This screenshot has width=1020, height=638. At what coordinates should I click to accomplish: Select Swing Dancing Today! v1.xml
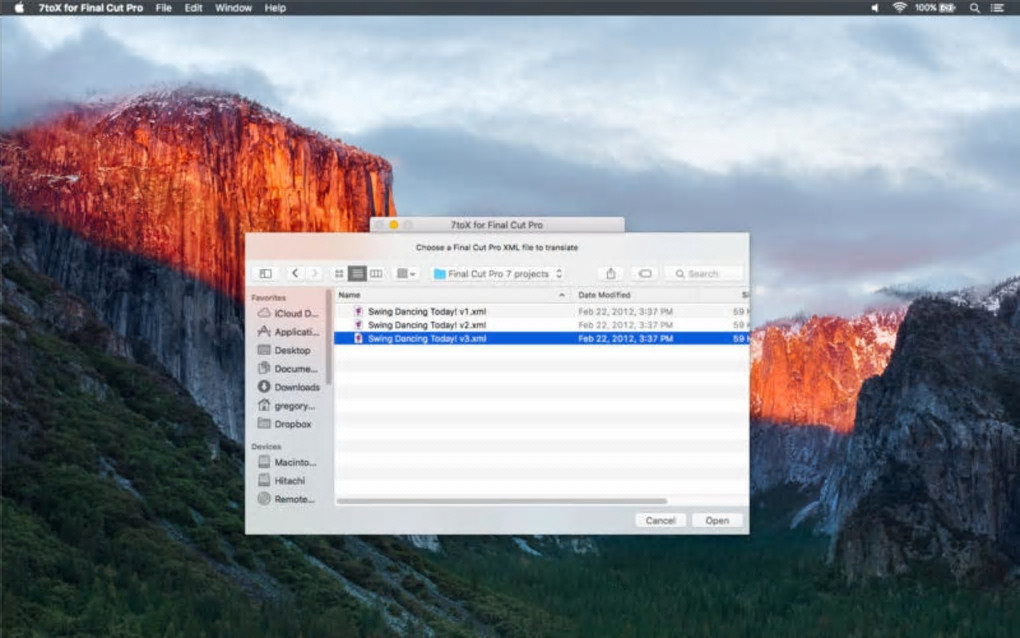(x=541, y=312)
